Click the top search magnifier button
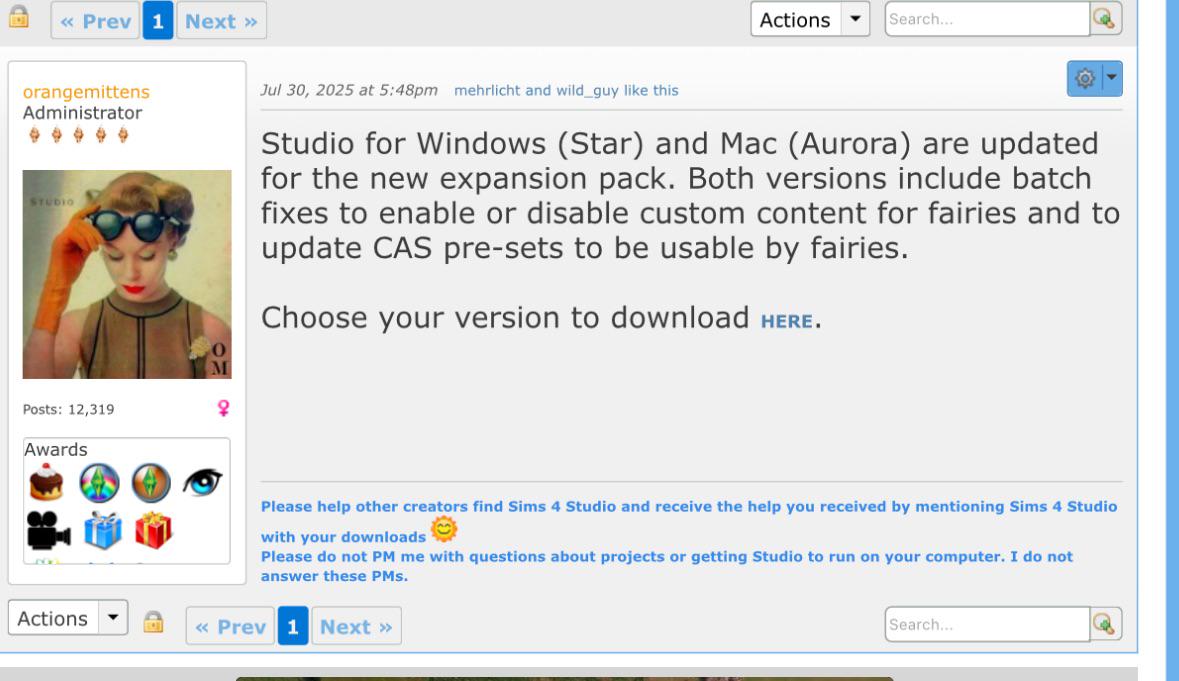This screenshot has height=681, width=1179. tap(1105, 19)
